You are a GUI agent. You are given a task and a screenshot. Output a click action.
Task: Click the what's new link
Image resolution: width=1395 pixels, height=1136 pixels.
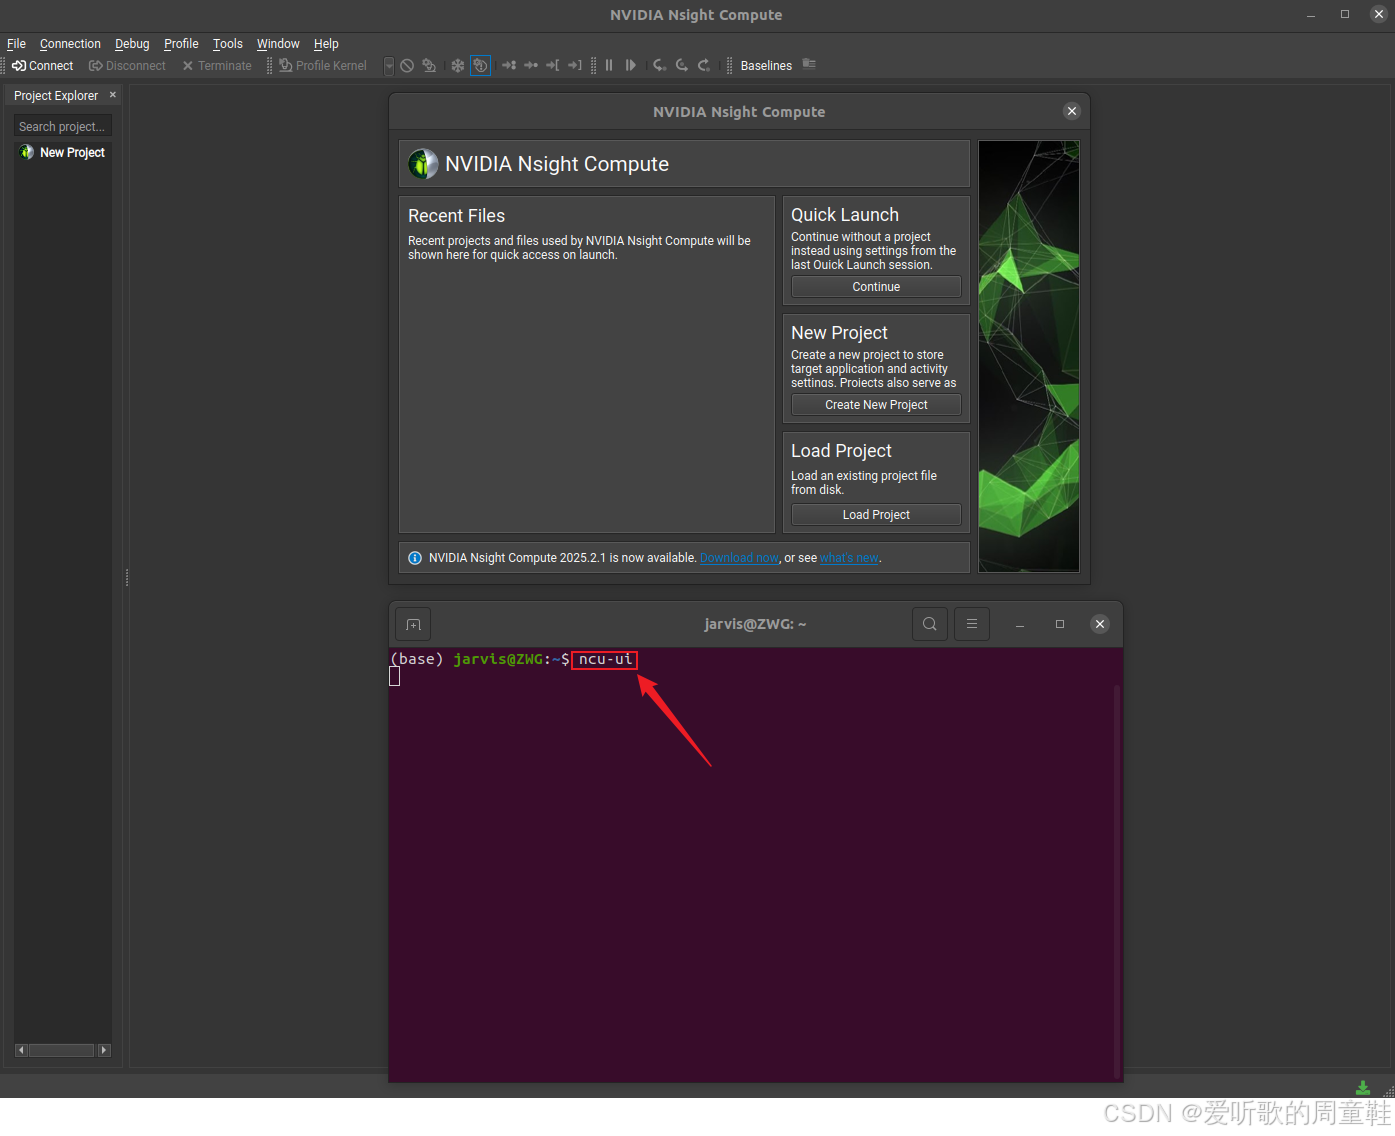(849, 558)
